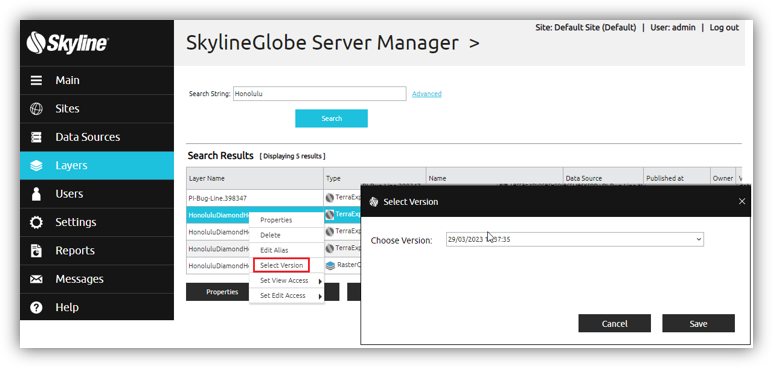Click the Skyline logo in the sidebar

[67, 43]
